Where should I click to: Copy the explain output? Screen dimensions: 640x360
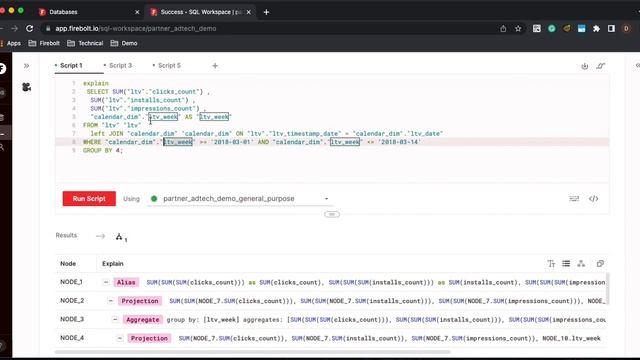600,264
